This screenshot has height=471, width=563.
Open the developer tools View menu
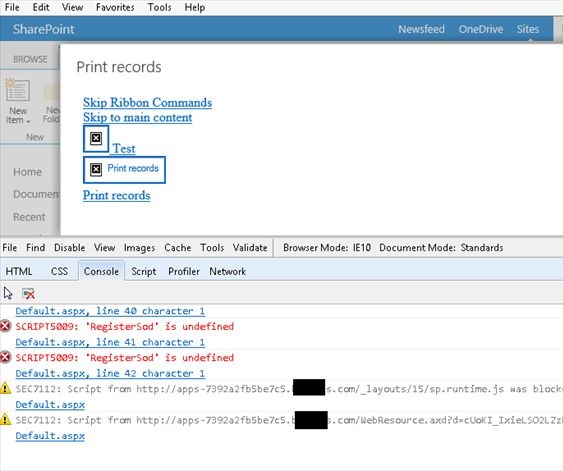click(x=104, y=248)
